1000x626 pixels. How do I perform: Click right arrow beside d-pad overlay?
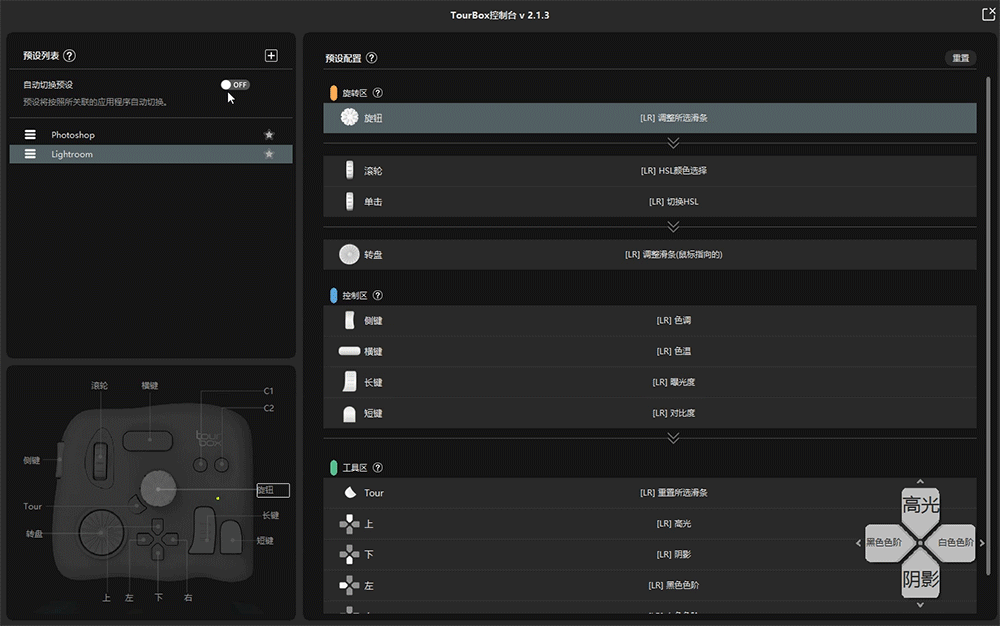(982, 543)
